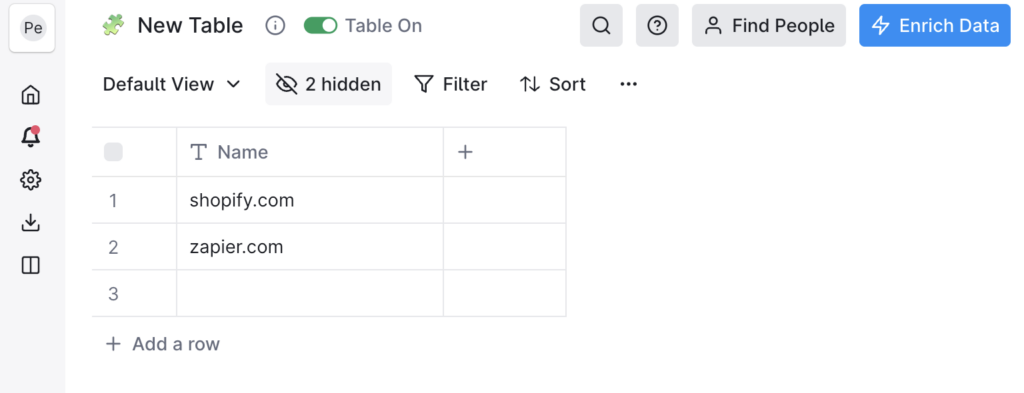Select the empty Name cell in row 3
Image resolution: width=1024 pixels, height=393 pixels.
[x=310, y=294]
